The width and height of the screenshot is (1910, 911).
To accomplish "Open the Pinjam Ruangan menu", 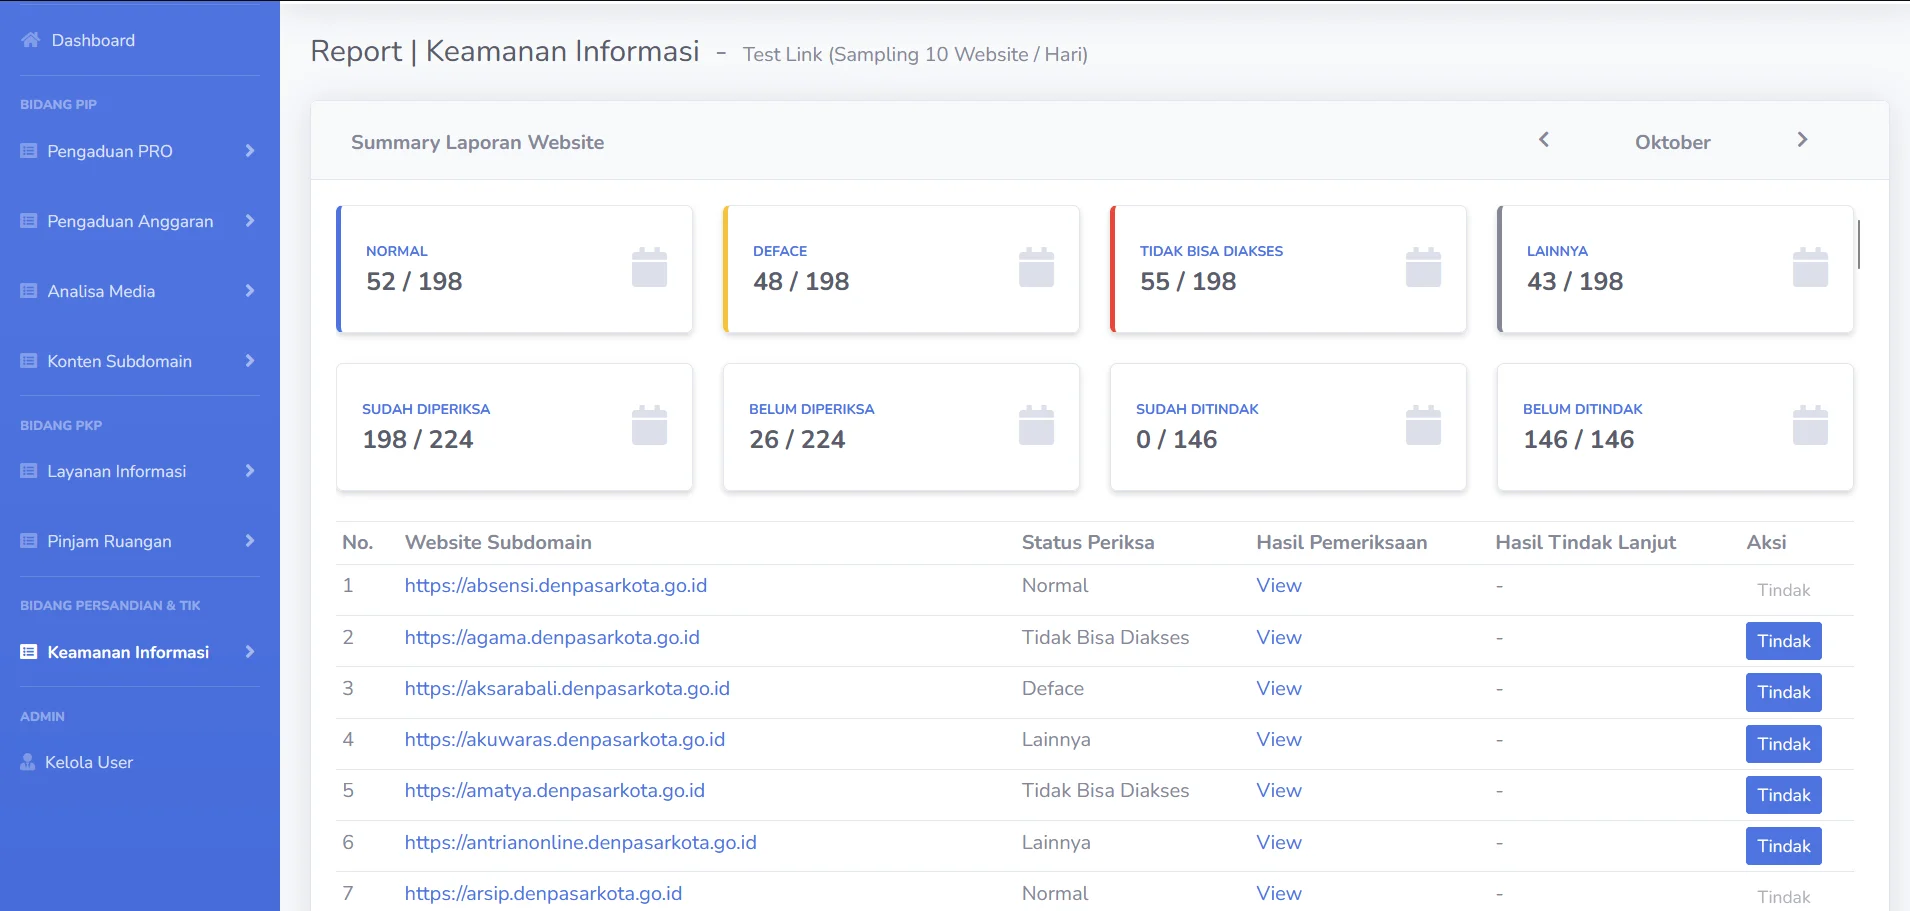I will click(x=110, y=541).
